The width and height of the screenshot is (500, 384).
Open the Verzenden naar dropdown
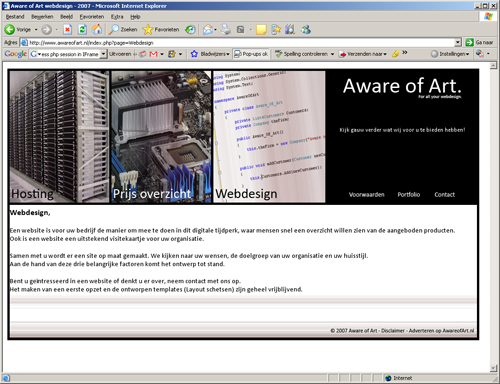point(363,54)
